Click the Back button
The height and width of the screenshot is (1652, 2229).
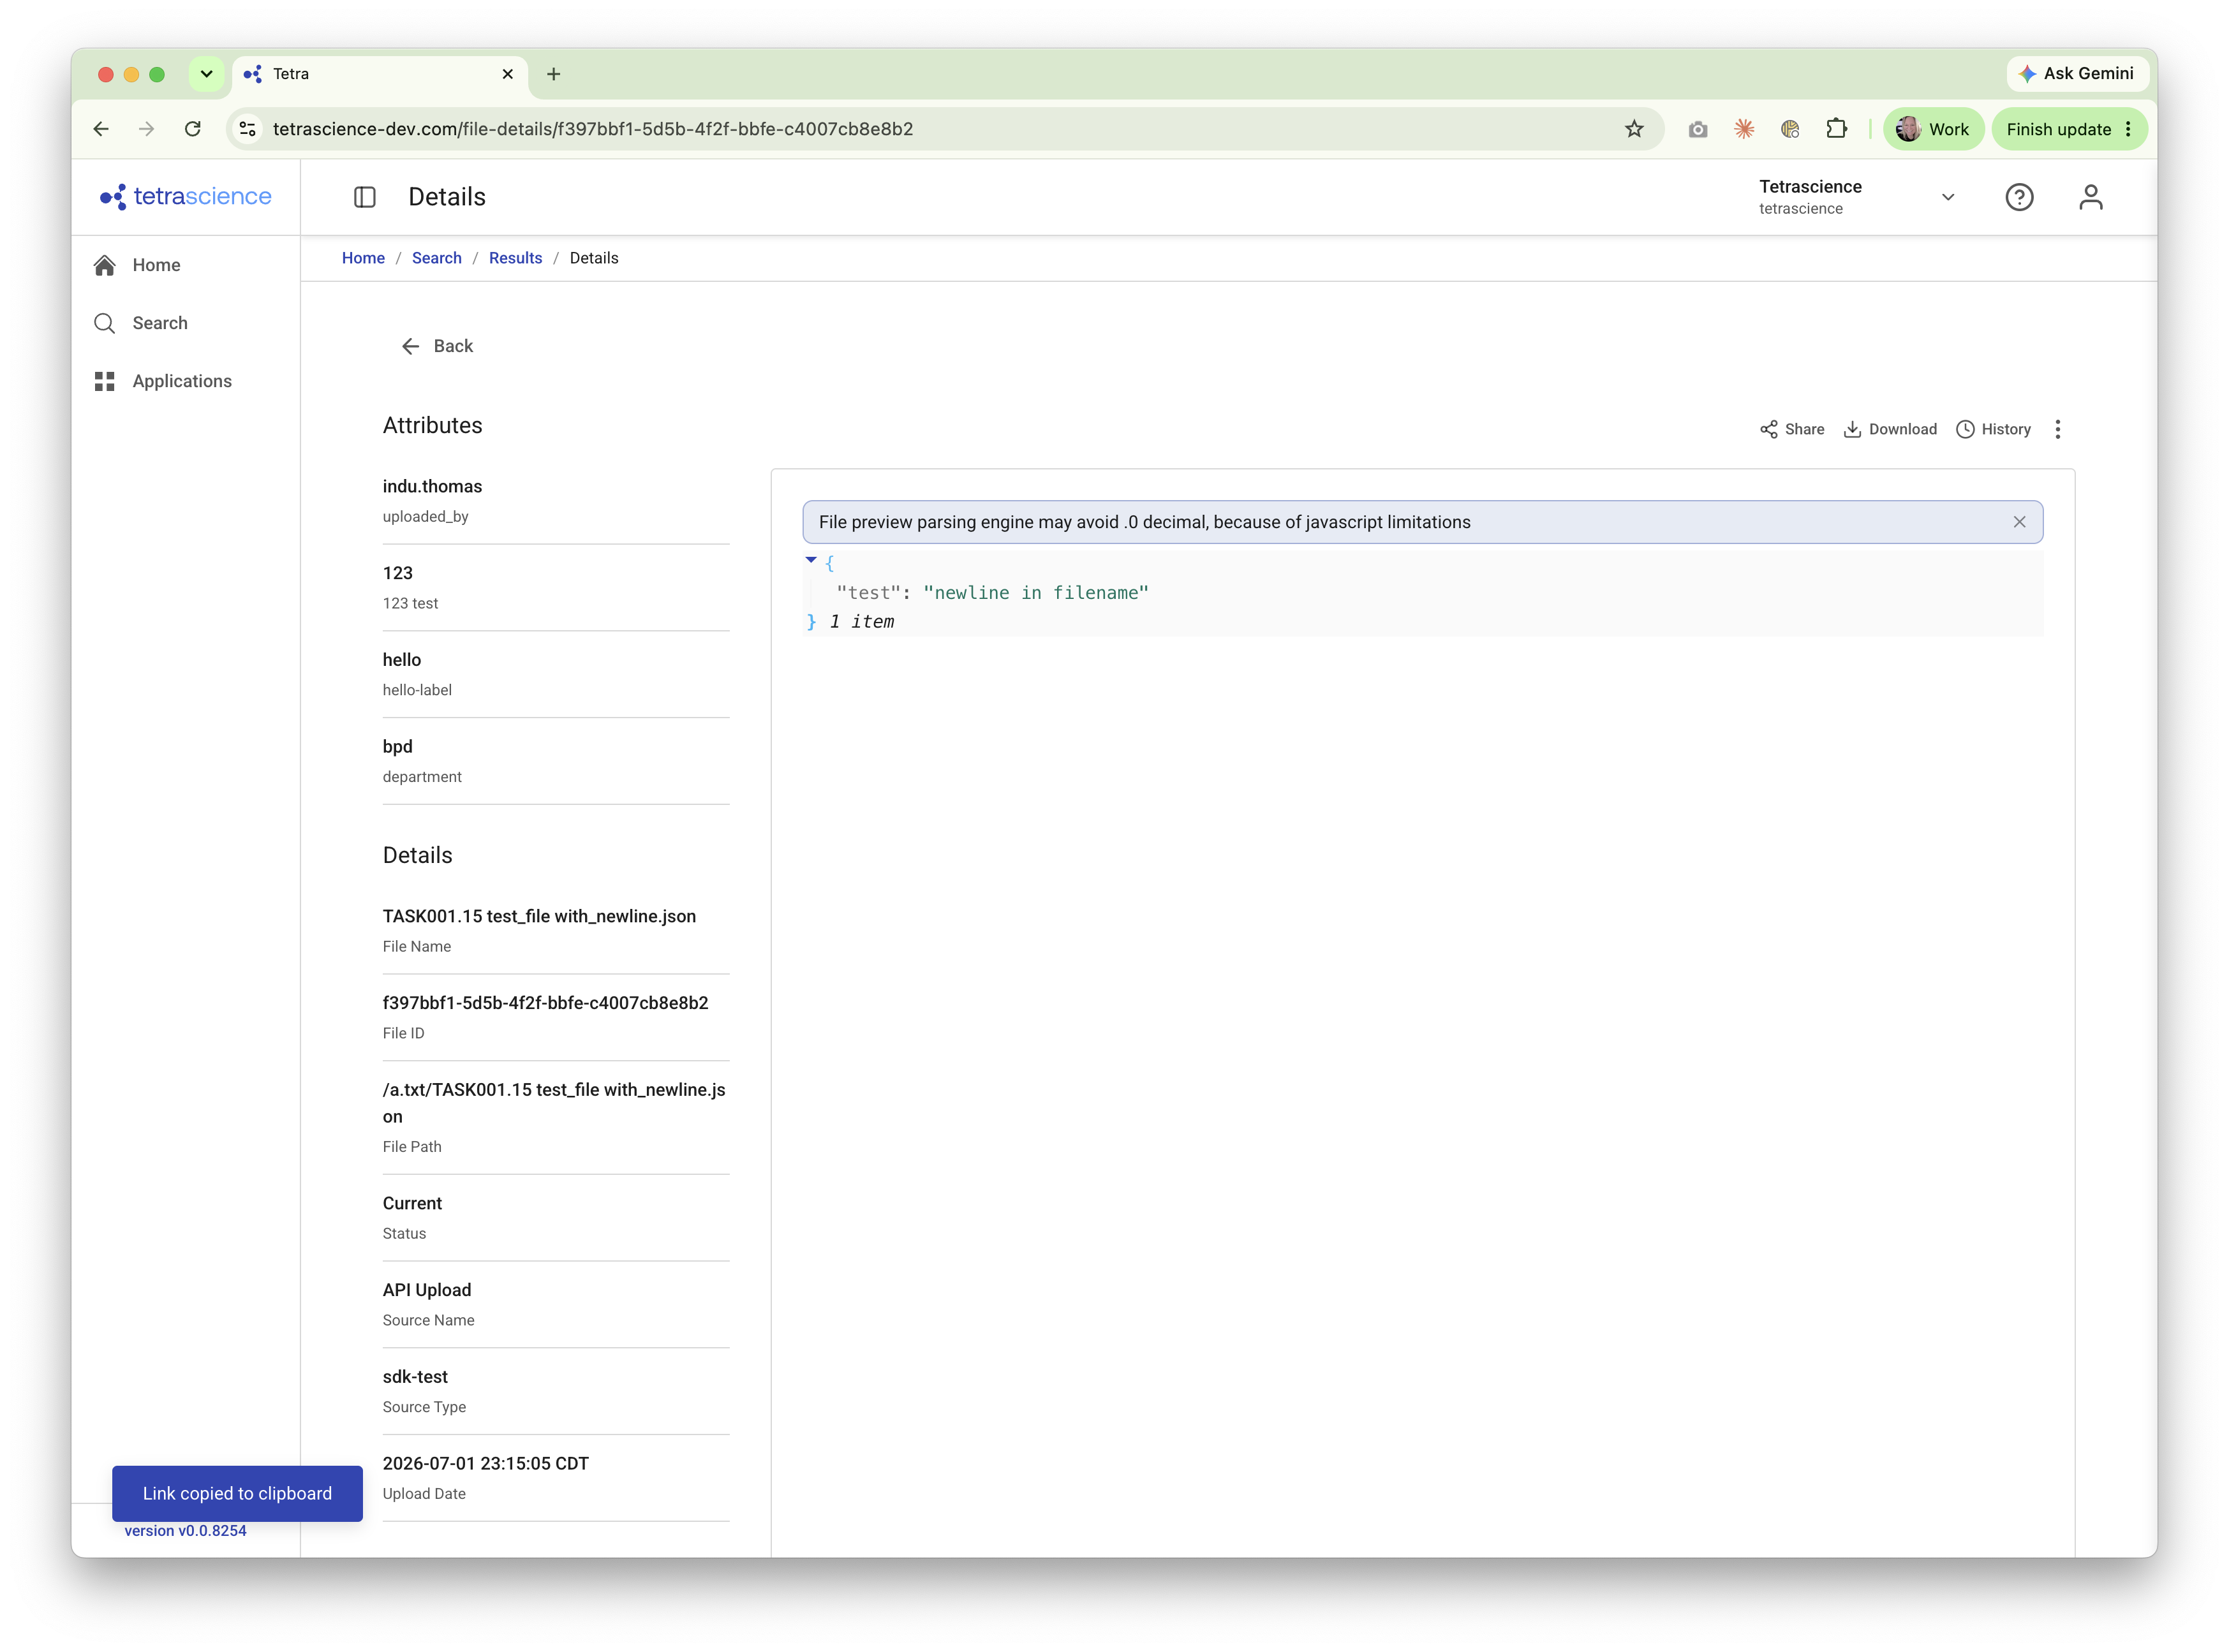(438, 346)
